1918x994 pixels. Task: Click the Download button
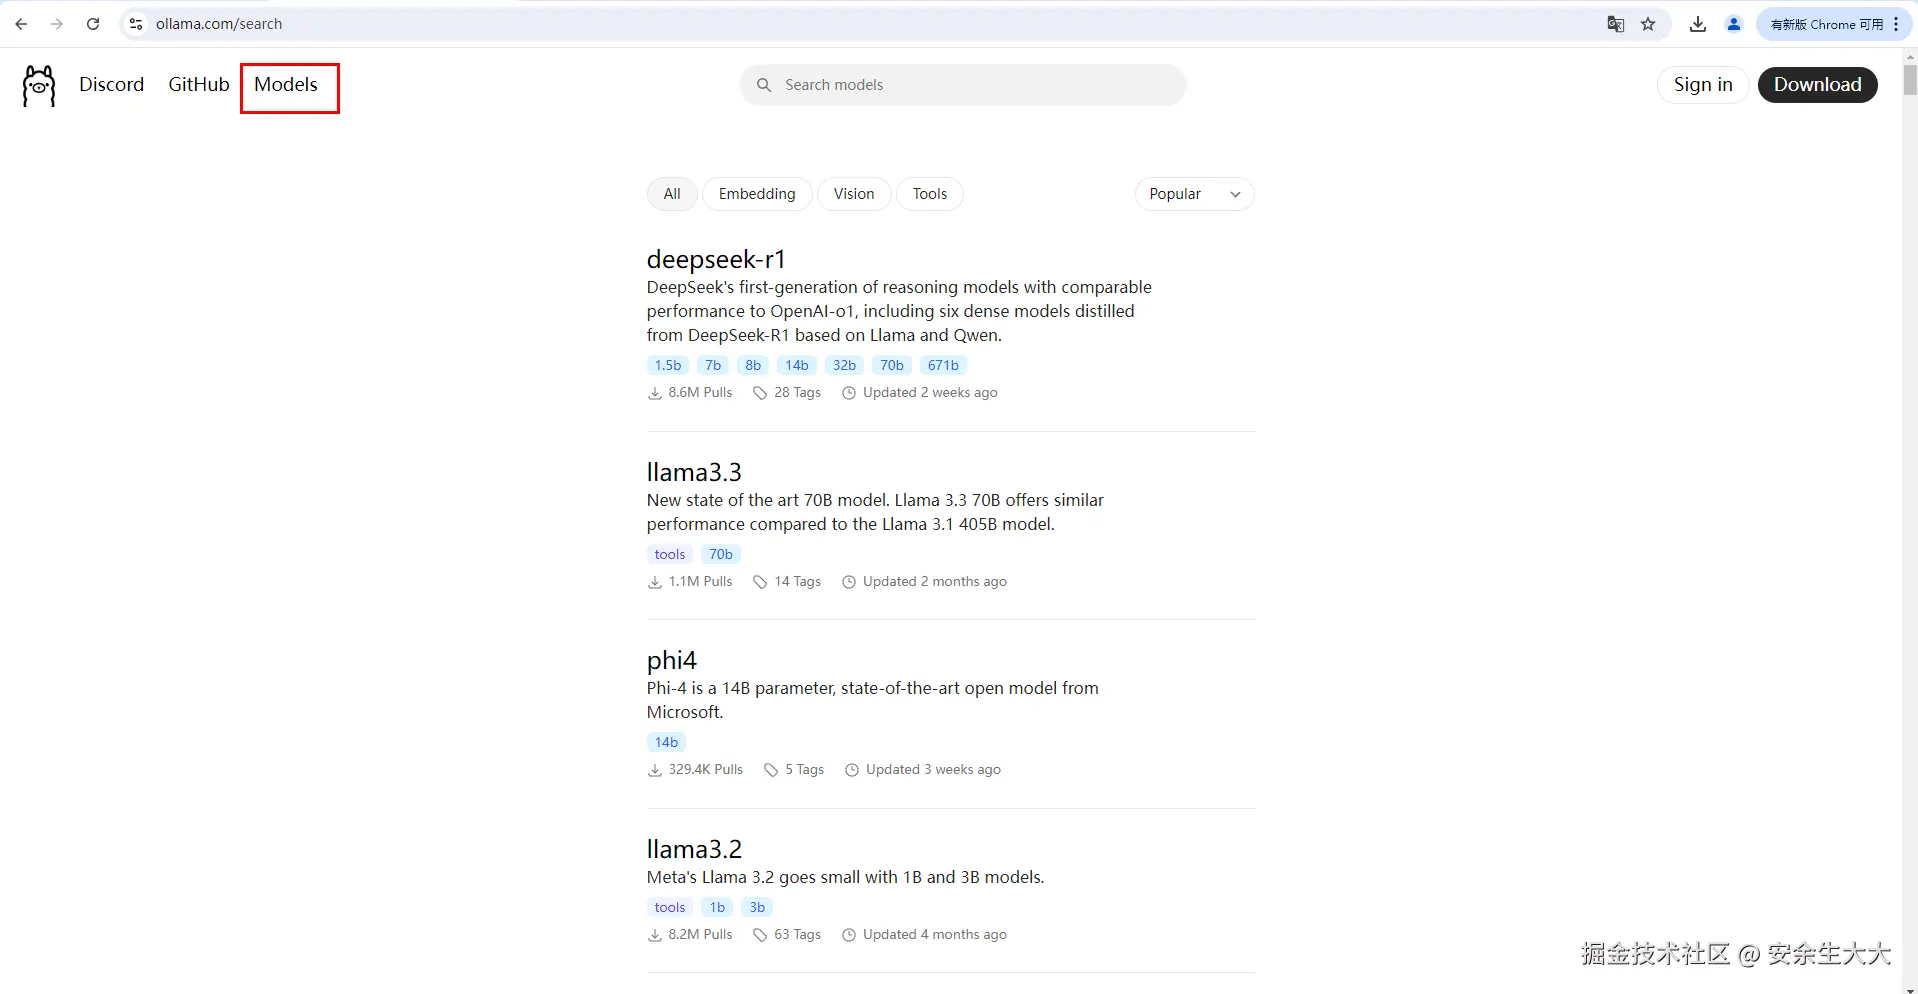coord(1818,85)
